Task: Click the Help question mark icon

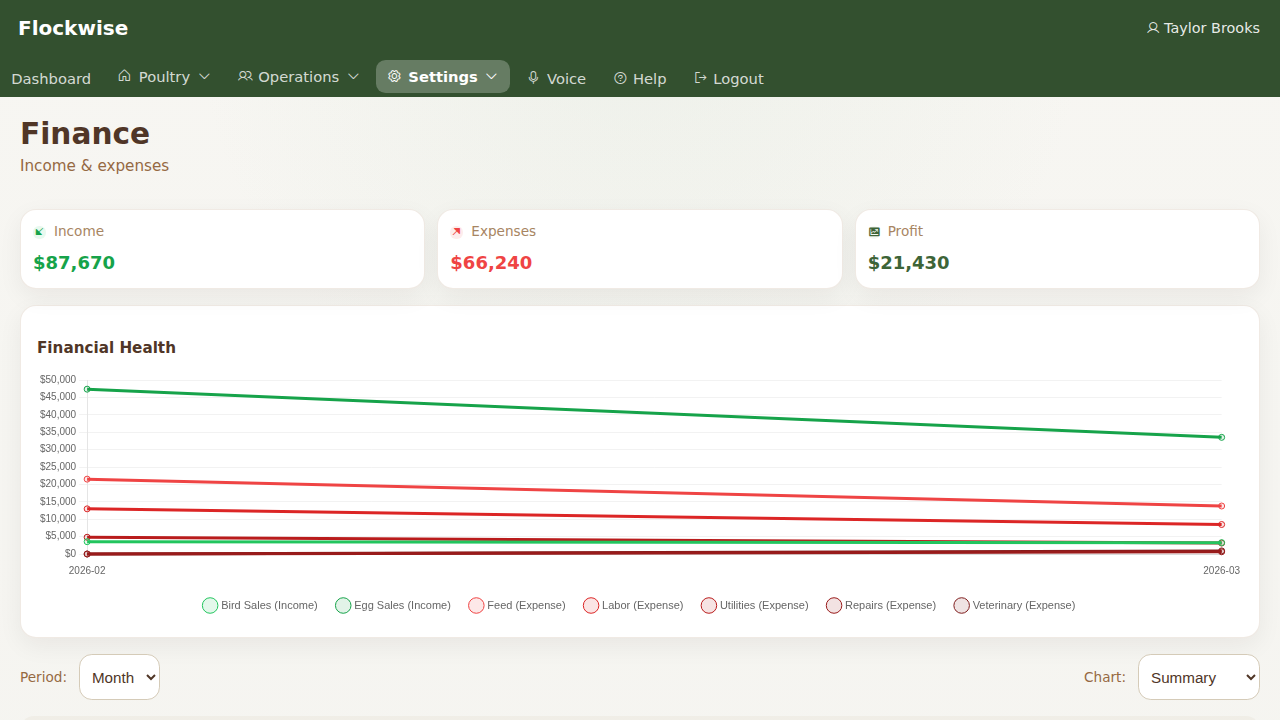Action: coord(621,78)
